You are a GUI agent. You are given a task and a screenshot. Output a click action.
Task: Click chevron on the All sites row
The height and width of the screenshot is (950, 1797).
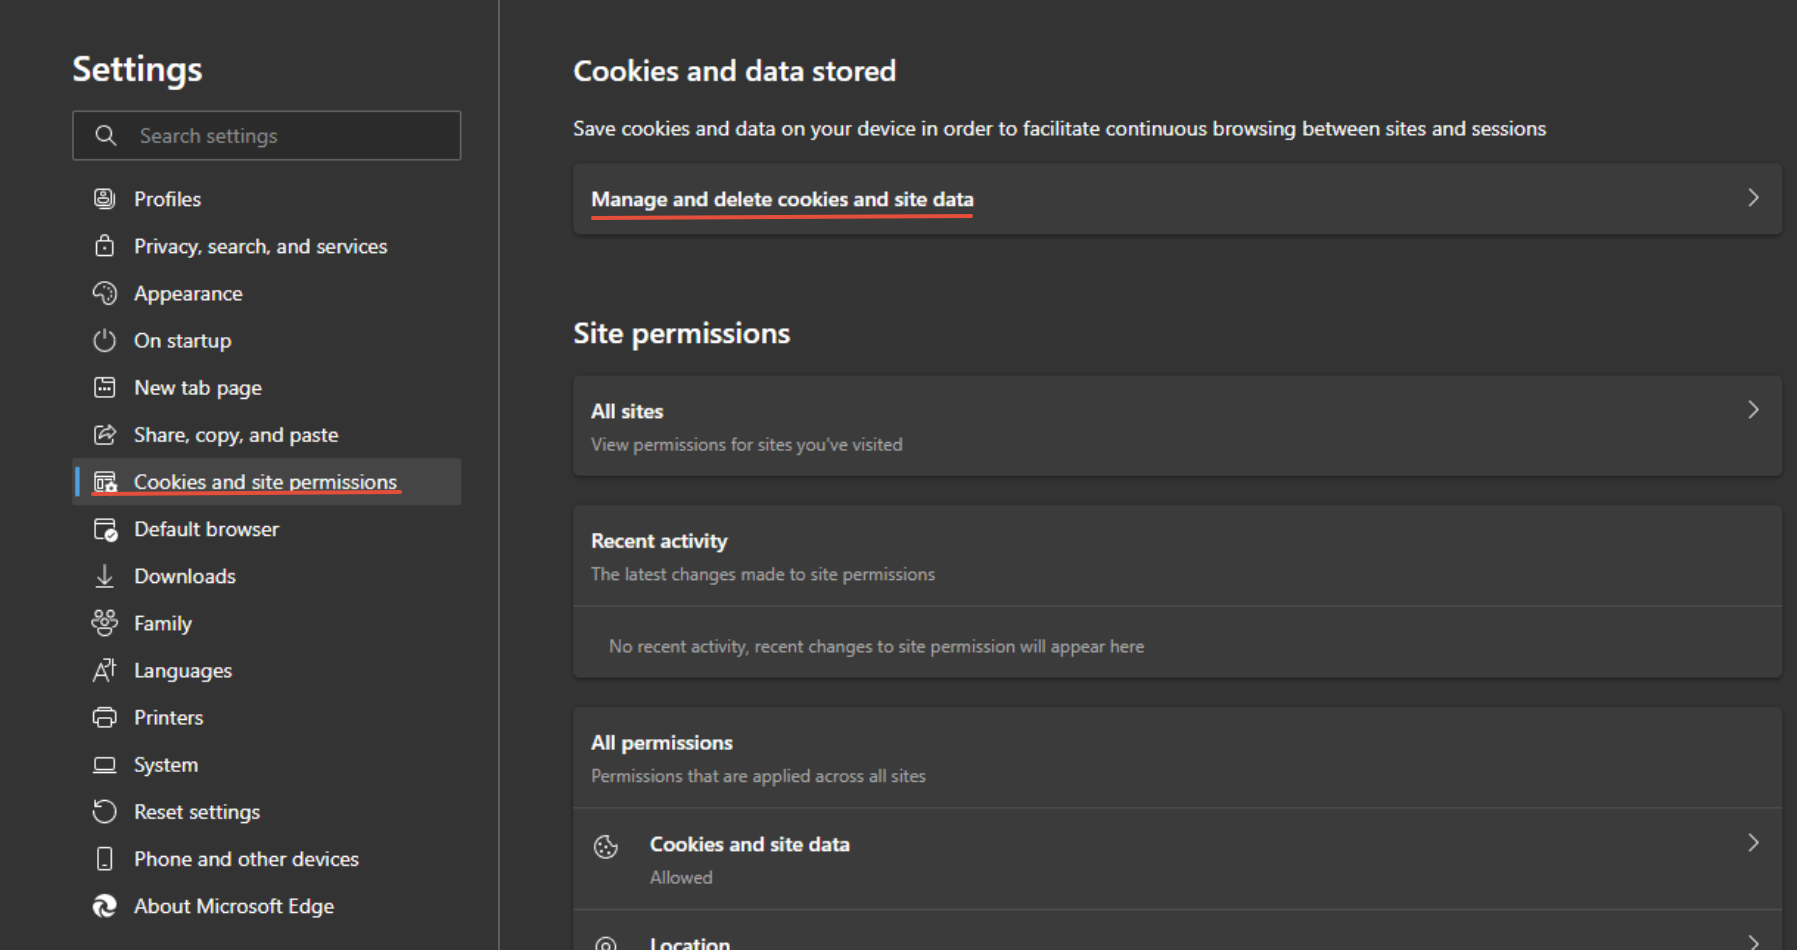pos(1753,410)
